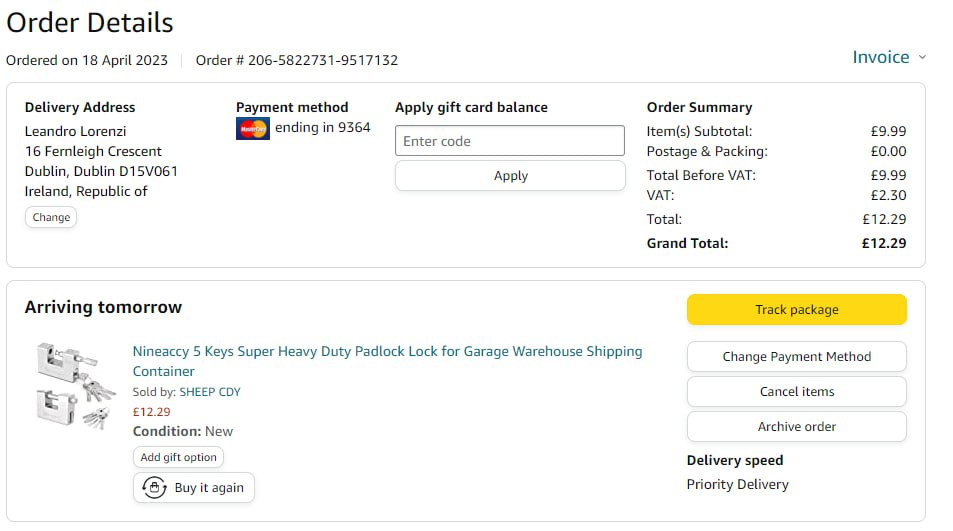Change the delivery address

[51, 217]
